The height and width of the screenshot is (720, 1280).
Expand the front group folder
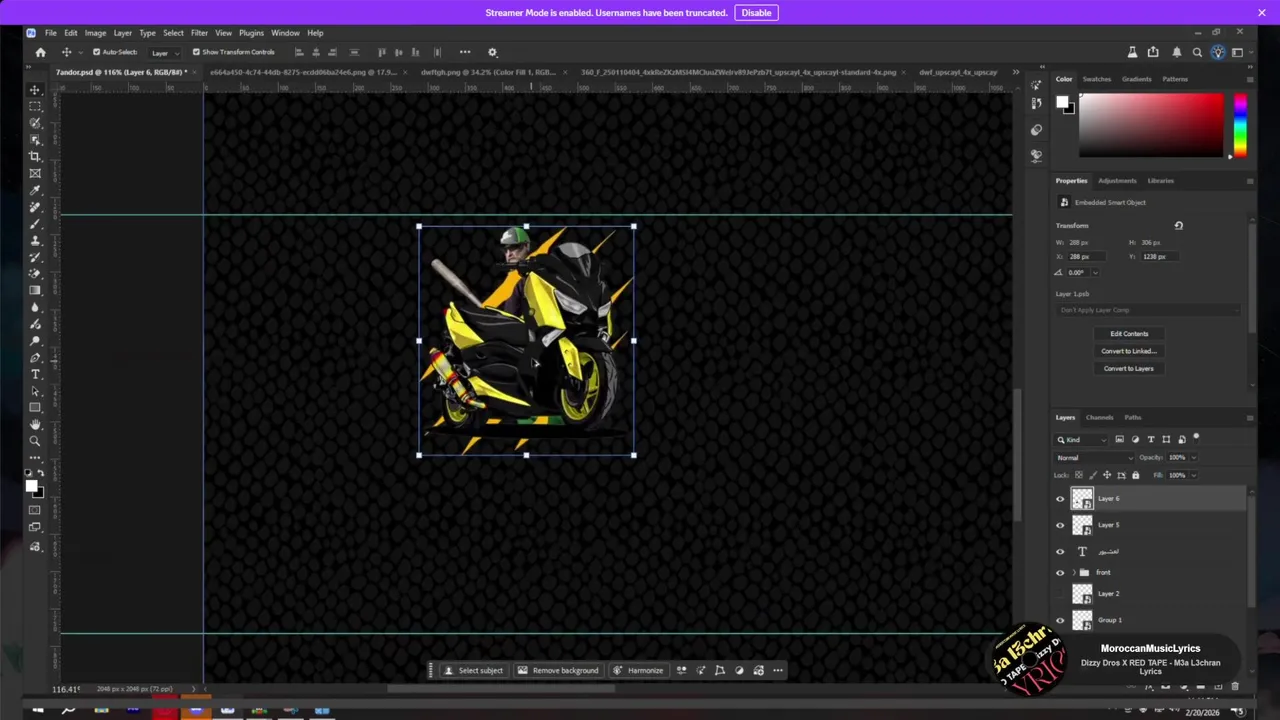tap(1074, 573)
